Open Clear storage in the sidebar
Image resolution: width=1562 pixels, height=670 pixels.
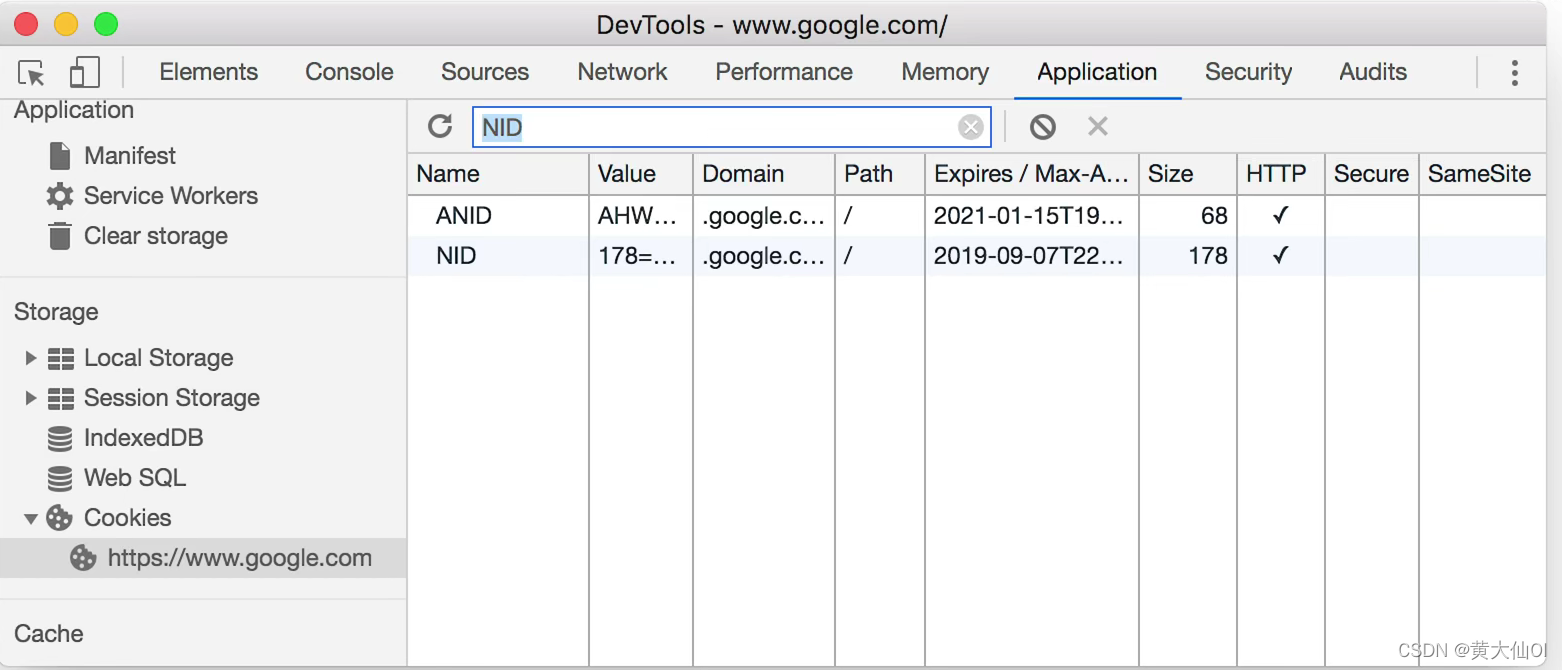click(x=156, y=236)
